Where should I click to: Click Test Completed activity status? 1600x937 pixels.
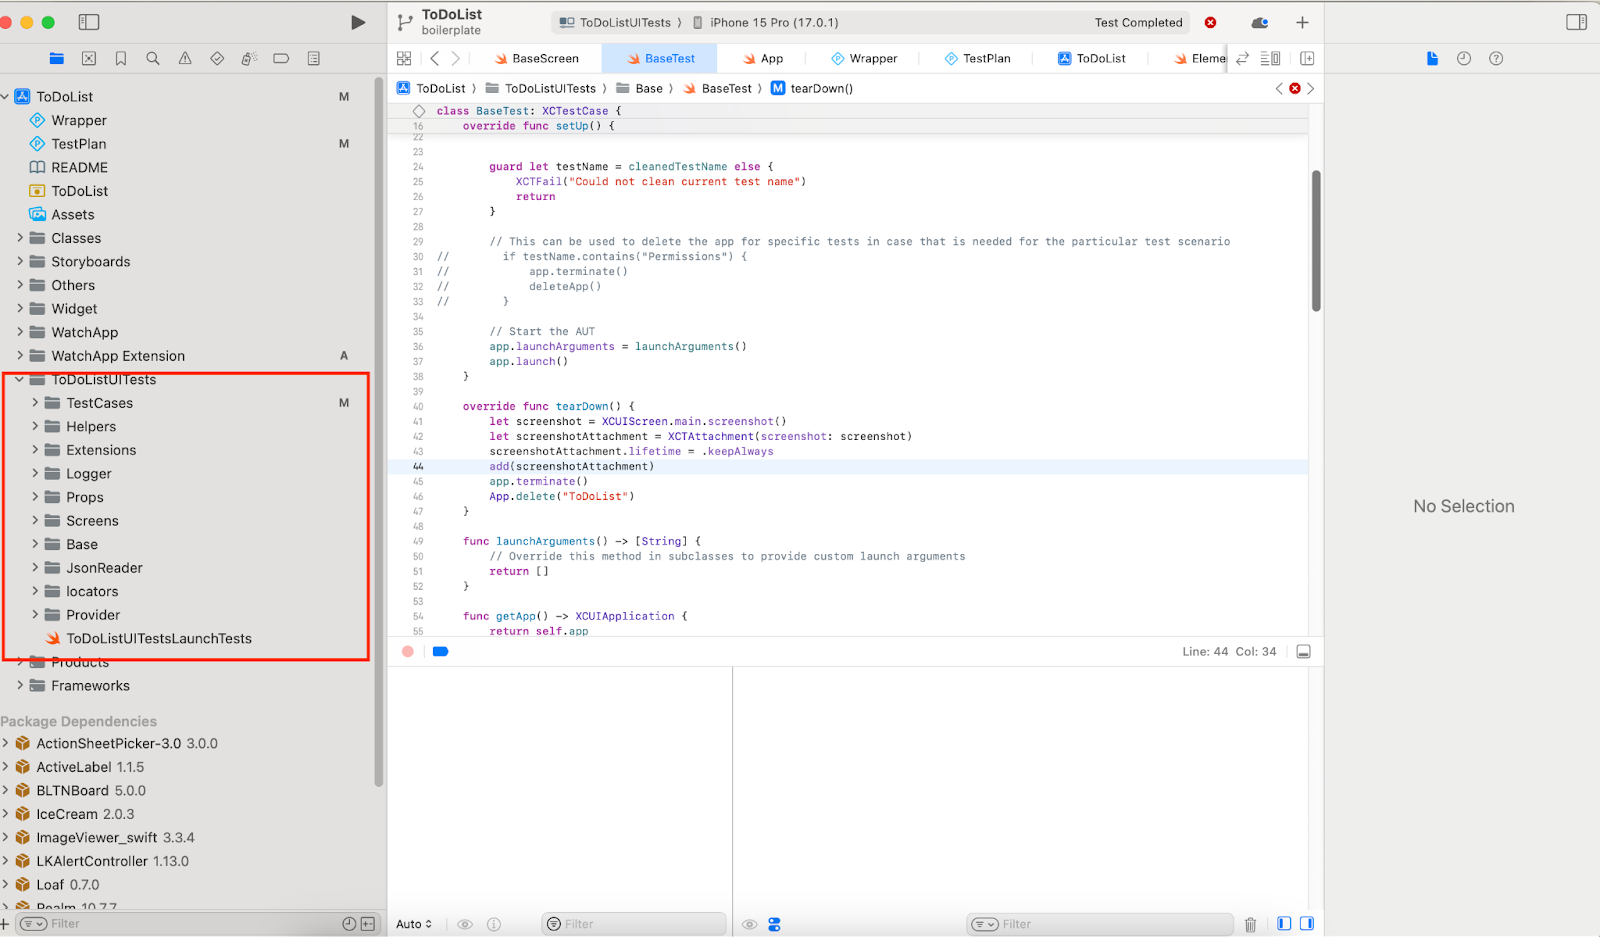tap(1138, 23)
